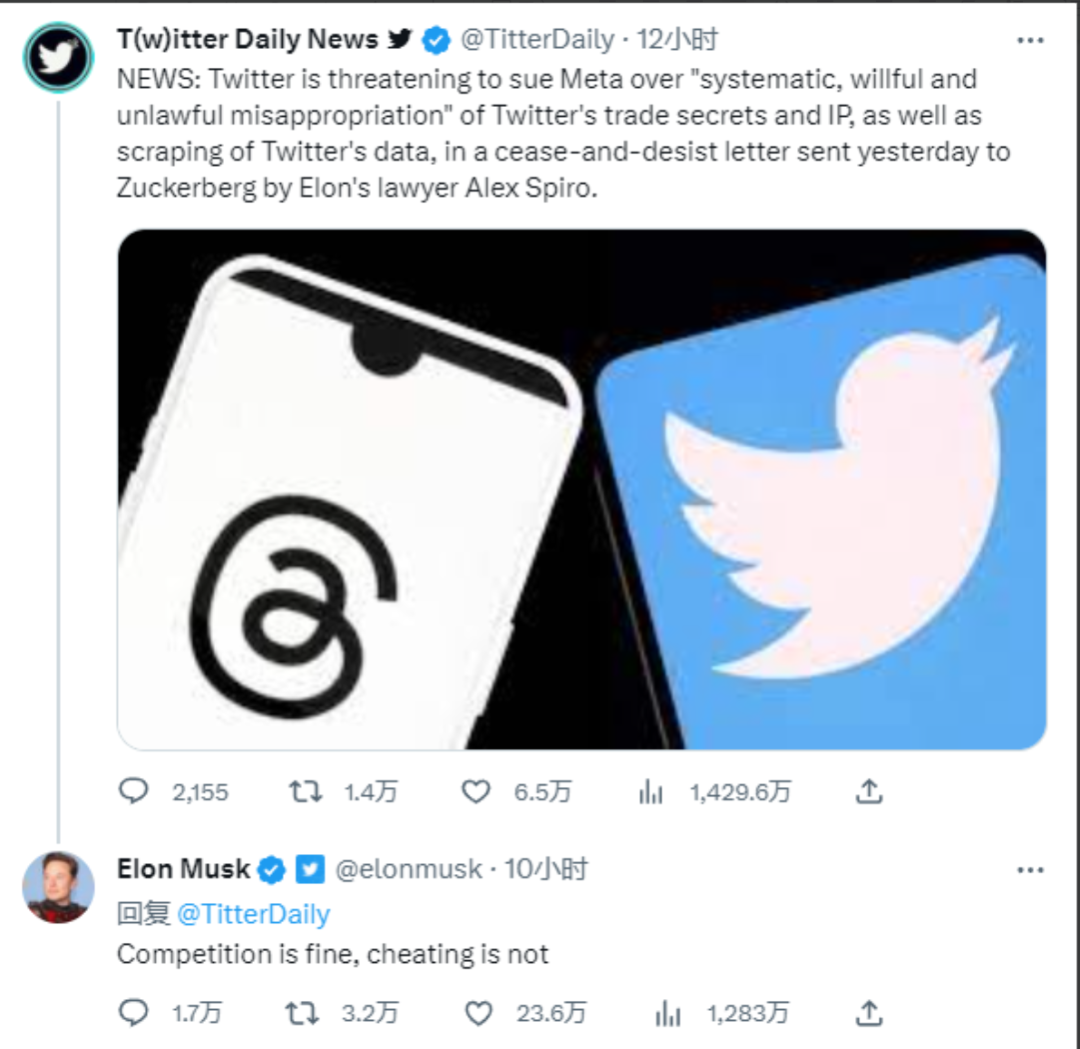Click the @TitterDaily mention in reply
Screen dimensions: 1080x1049
pyautogui.click(x=253, y=914)
